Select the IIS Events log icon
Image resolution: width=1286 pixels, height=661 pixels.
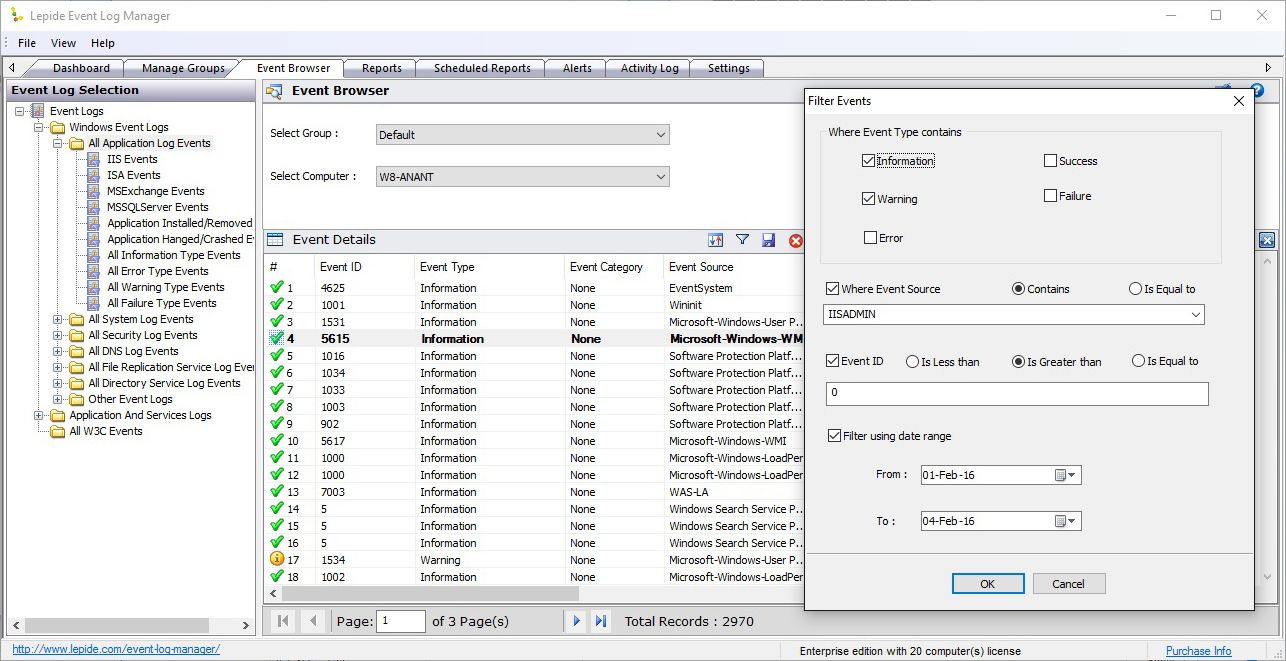93,159
